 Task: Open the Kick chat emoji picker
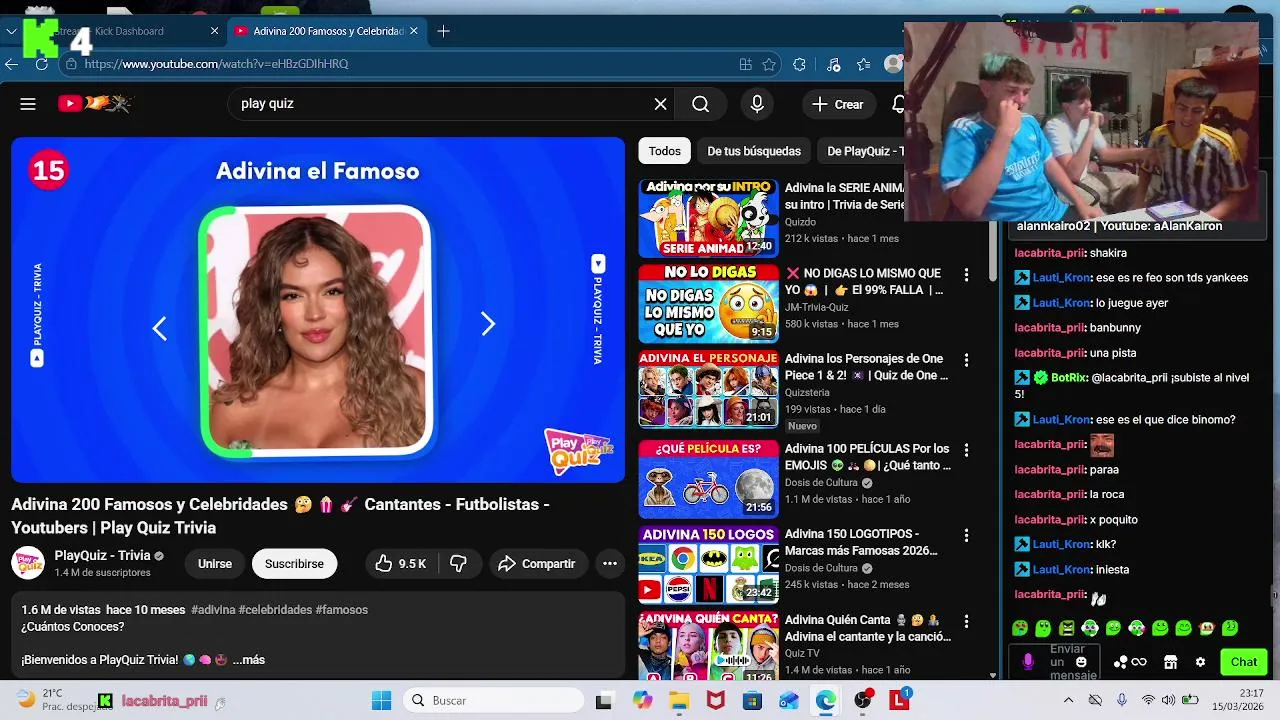(x=1080, y=662)
